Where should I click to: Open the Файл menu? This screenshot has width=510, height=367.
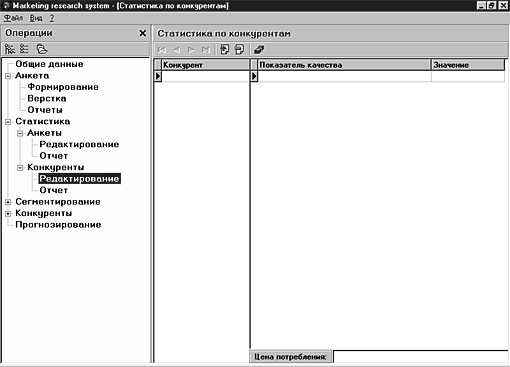(14, 18)
